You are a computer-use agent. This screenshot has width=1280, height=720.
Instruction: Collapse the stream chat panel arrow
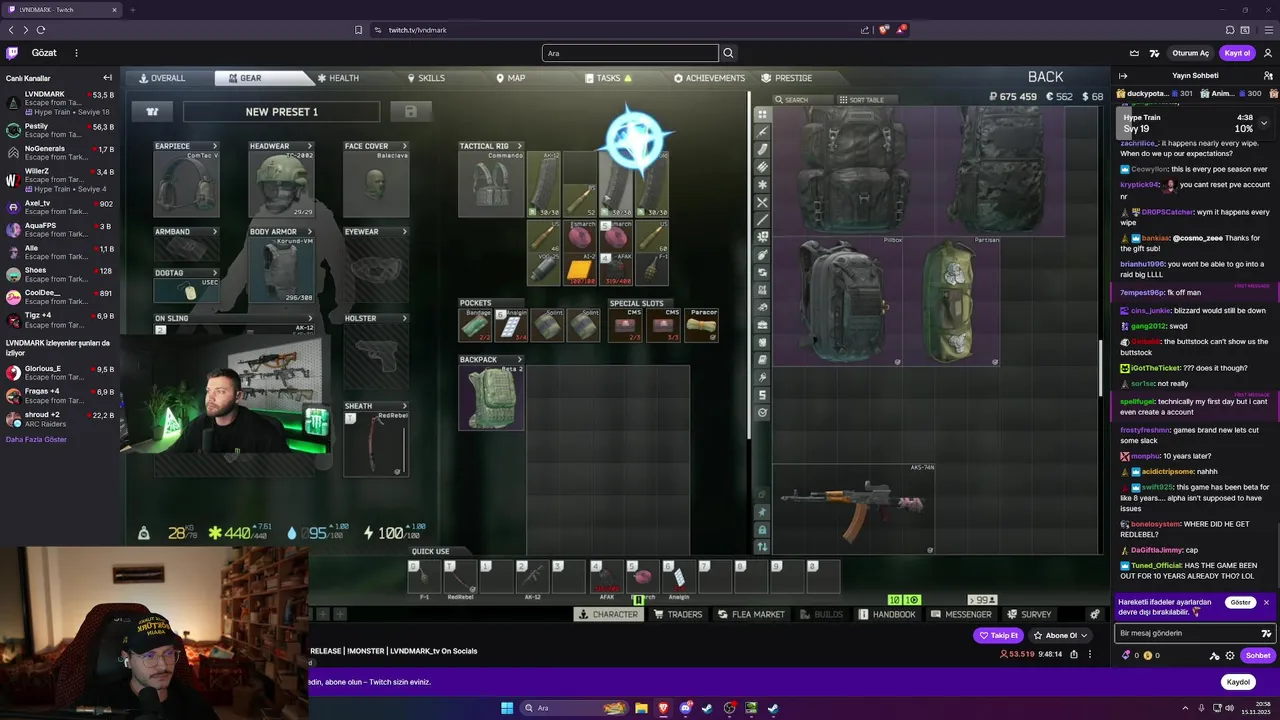click(1123, 76)
